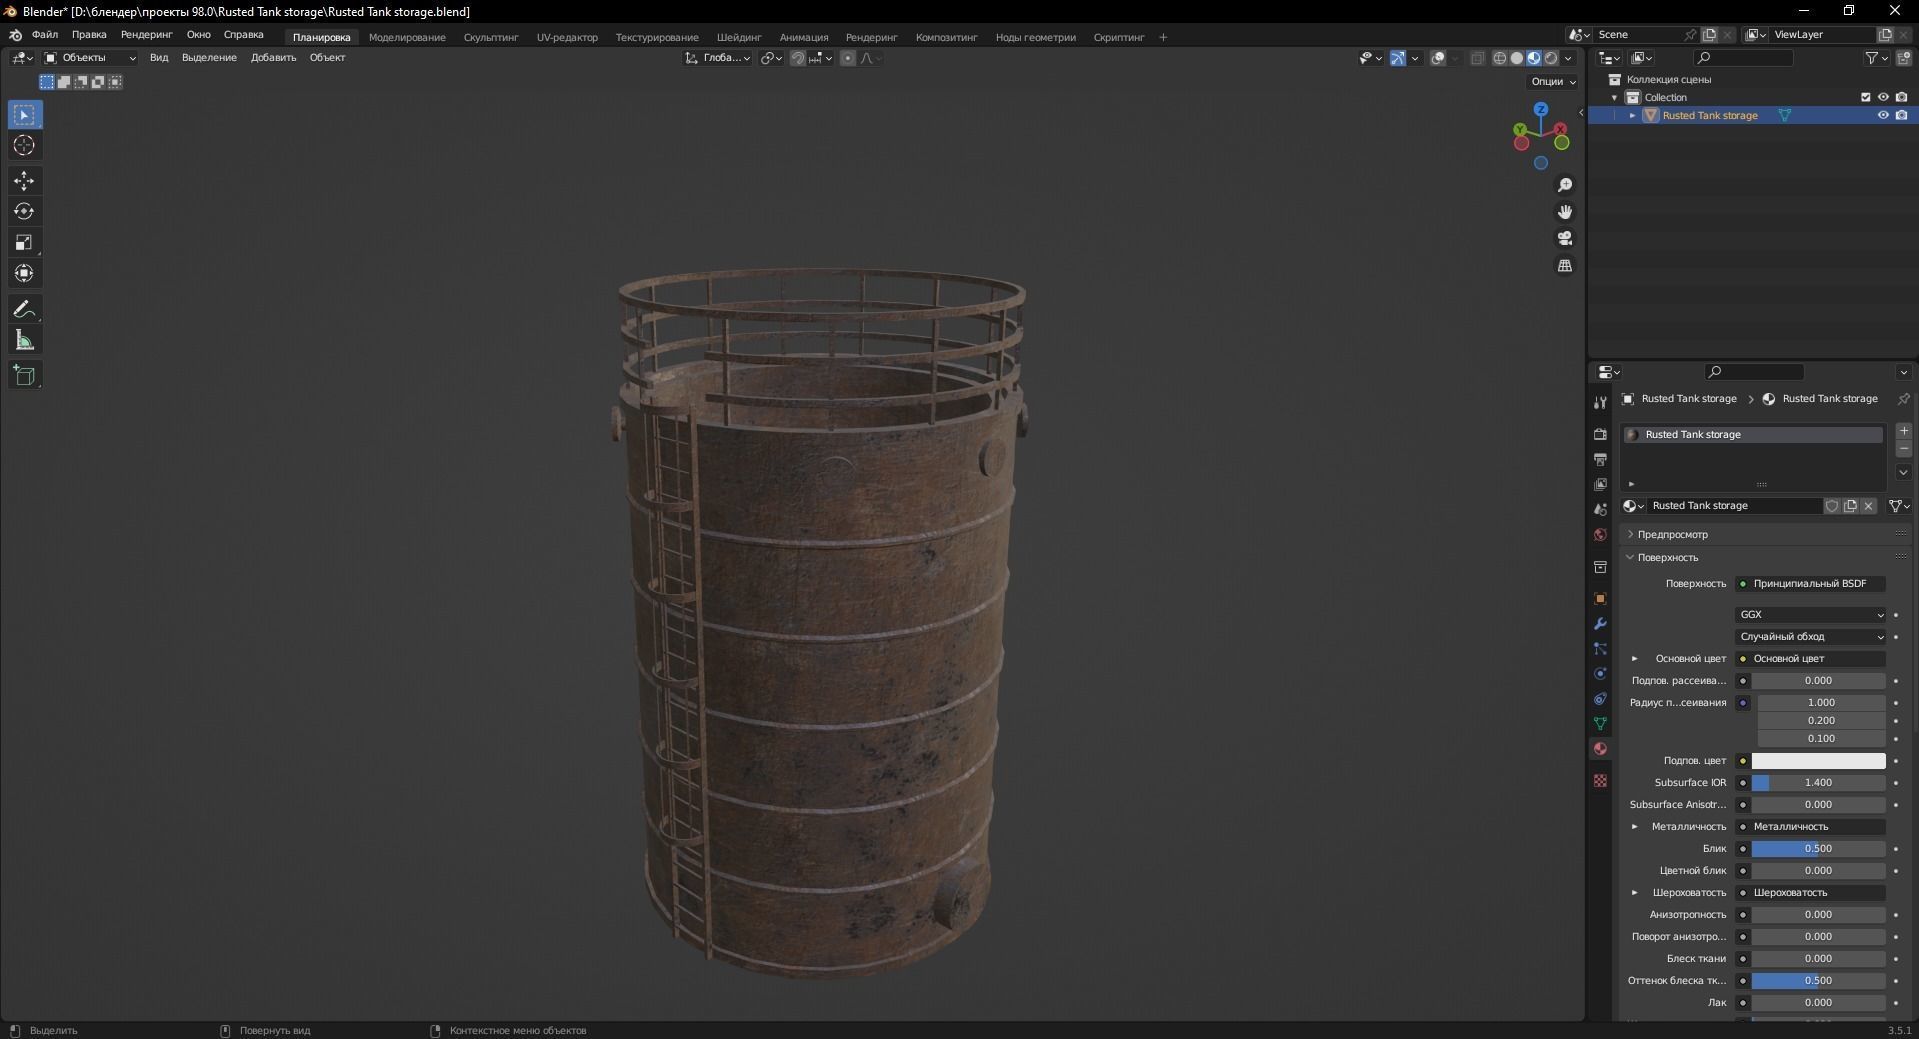Open the Modifier properties tab
The width and height of the screenshot is (1919, 1039).
click(x=1599, y=623)
